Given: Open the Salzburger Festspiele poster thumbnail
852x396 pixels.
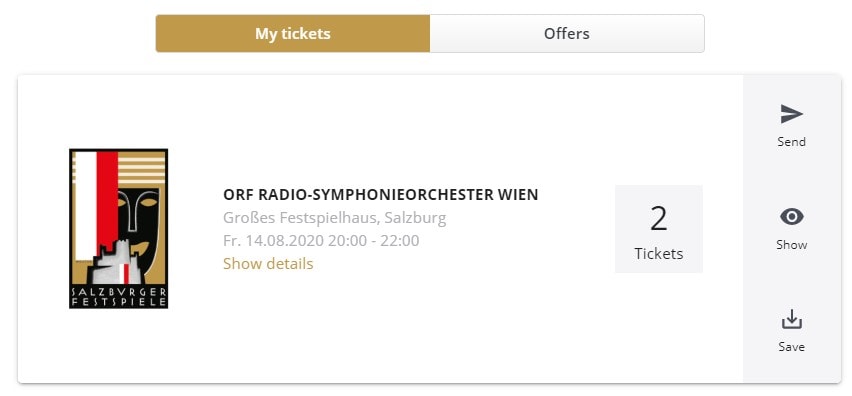Looking at the screenshot, I should click(x=118, y=229).
